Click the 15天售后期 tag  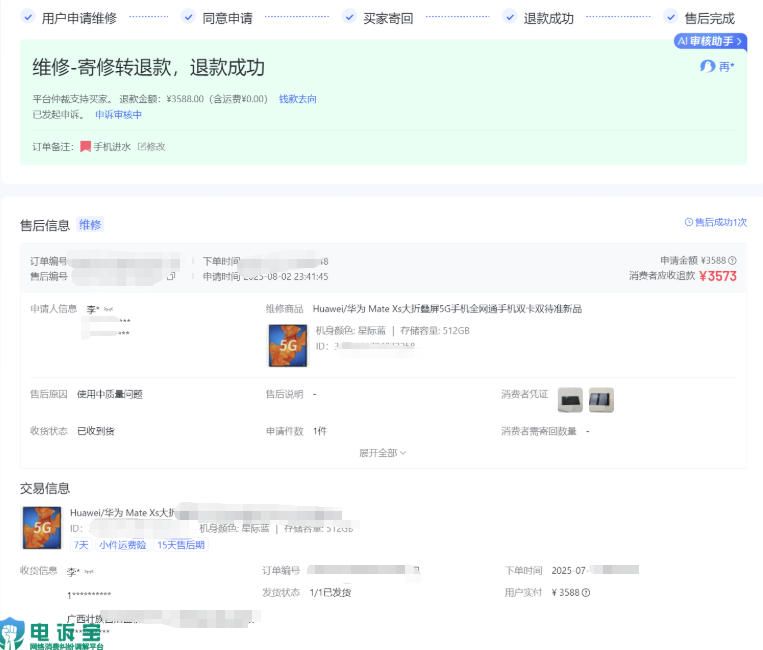(181, 545)
